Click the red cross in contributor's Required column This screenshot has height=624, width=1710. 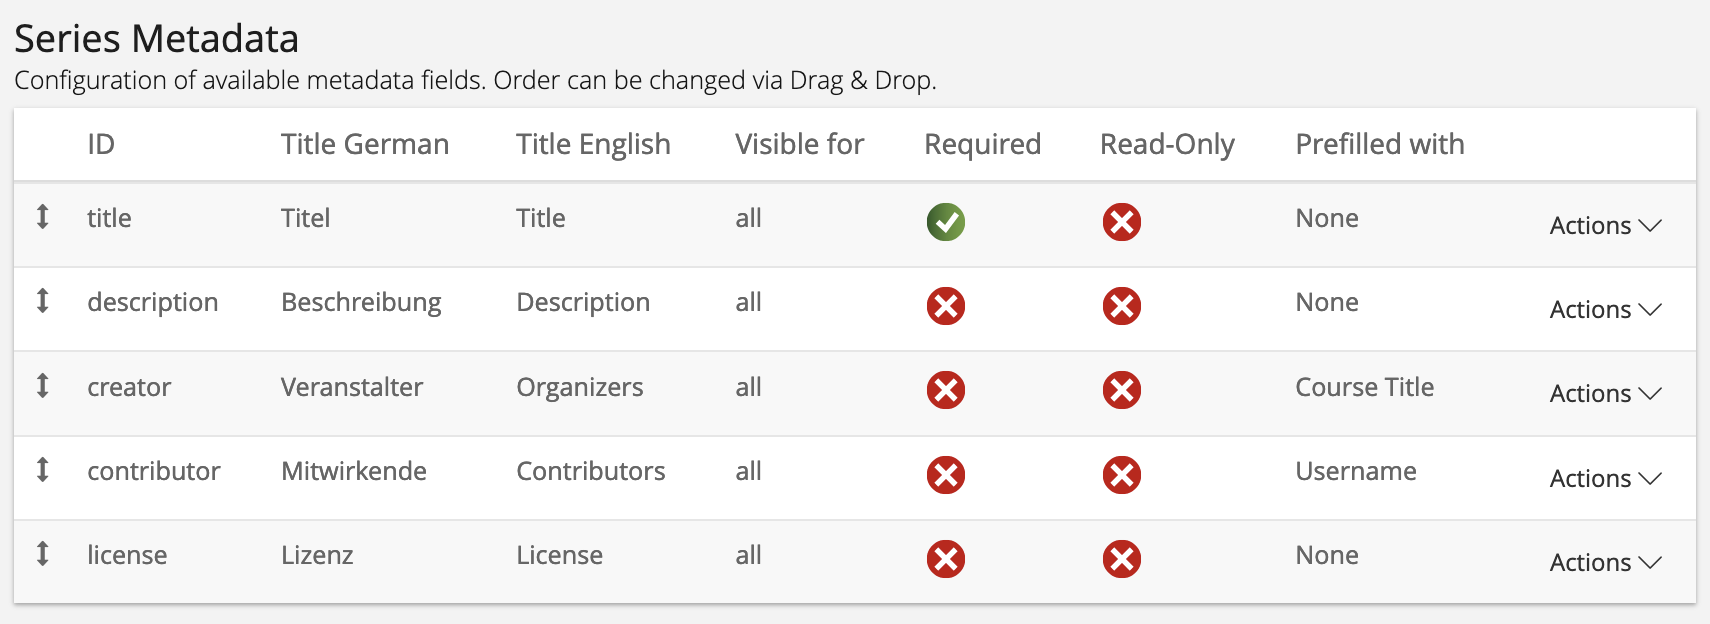tap(946, 475)
